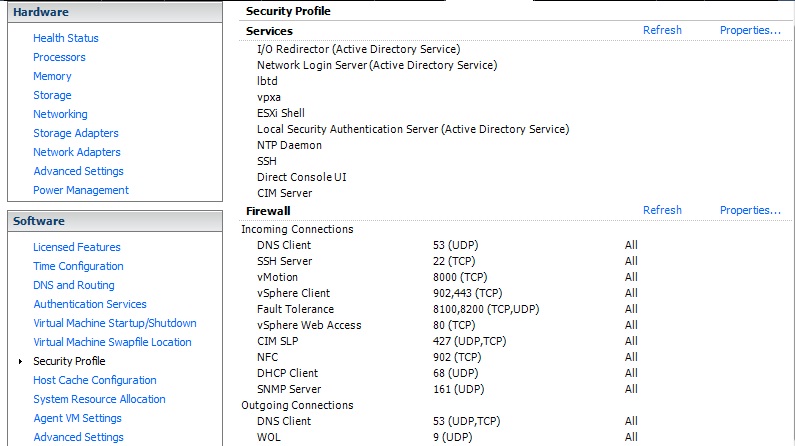The height and width of the screenshot is (446, 795).
Task: Open Network Adapters settings
Action: 77,152
